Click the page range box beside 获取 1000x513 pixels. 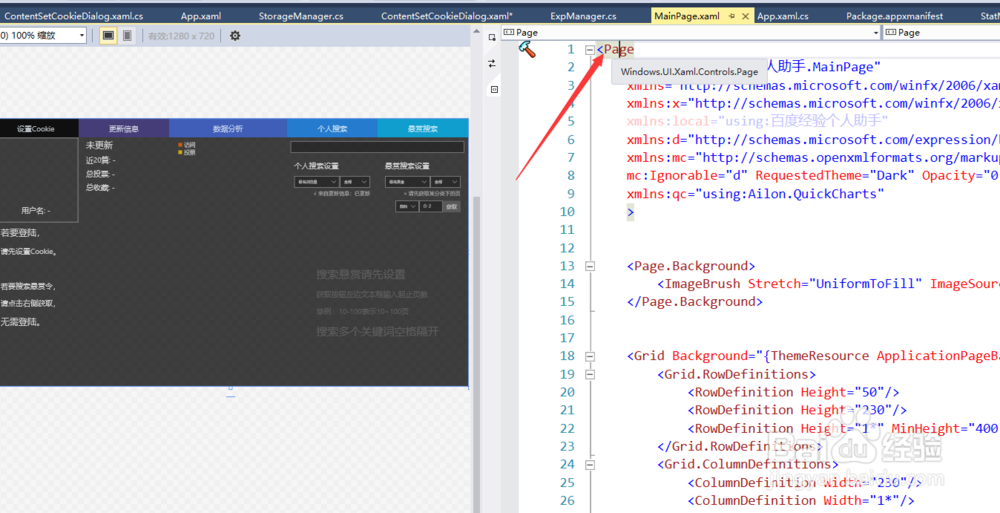click(431, 206)
